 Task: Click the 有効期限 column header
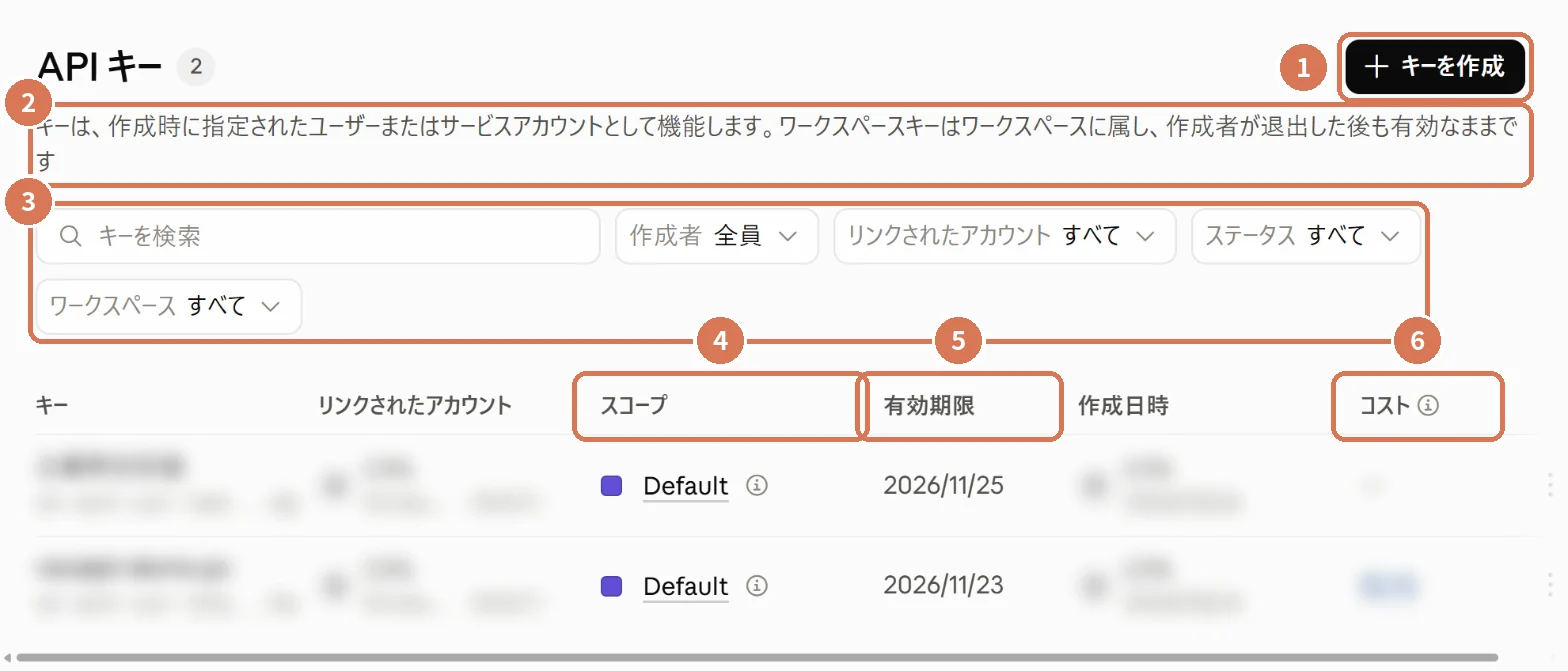tap(929, 405)
